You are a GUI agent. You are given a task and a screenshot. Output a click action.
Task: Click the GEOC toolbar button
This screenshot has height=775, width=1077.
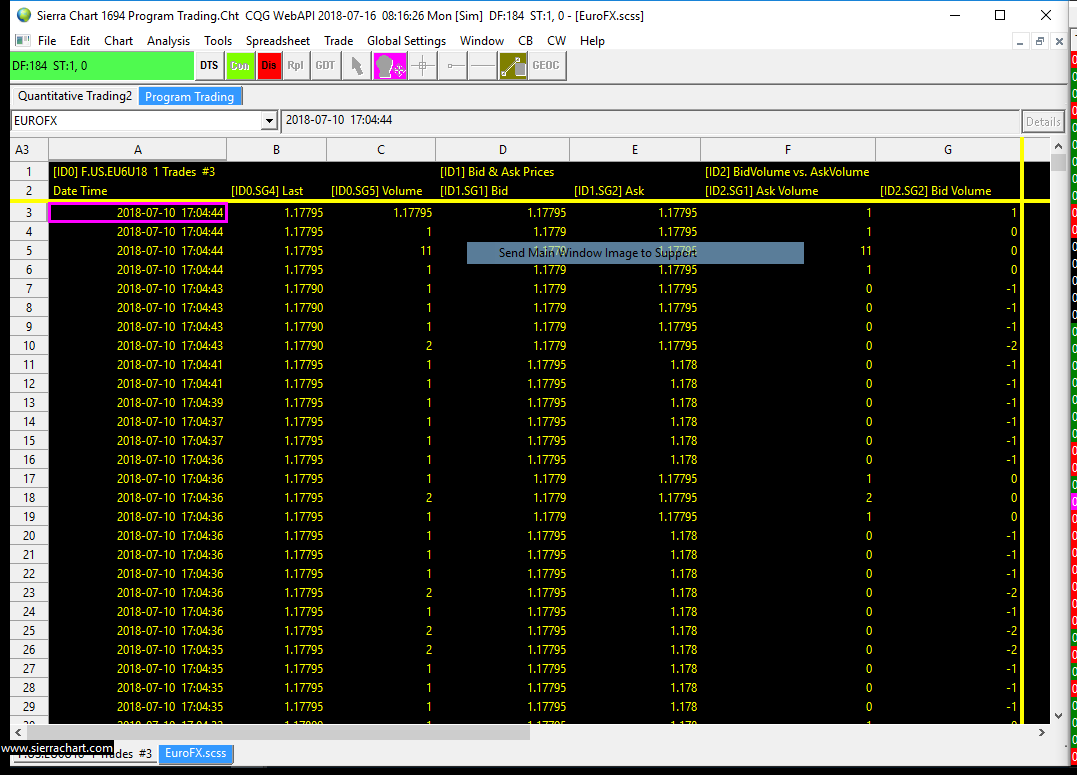coord(546,66)
